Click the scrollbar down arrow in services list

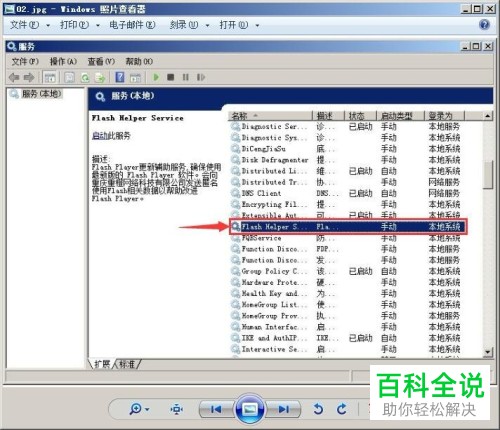(x=488, y=352)
